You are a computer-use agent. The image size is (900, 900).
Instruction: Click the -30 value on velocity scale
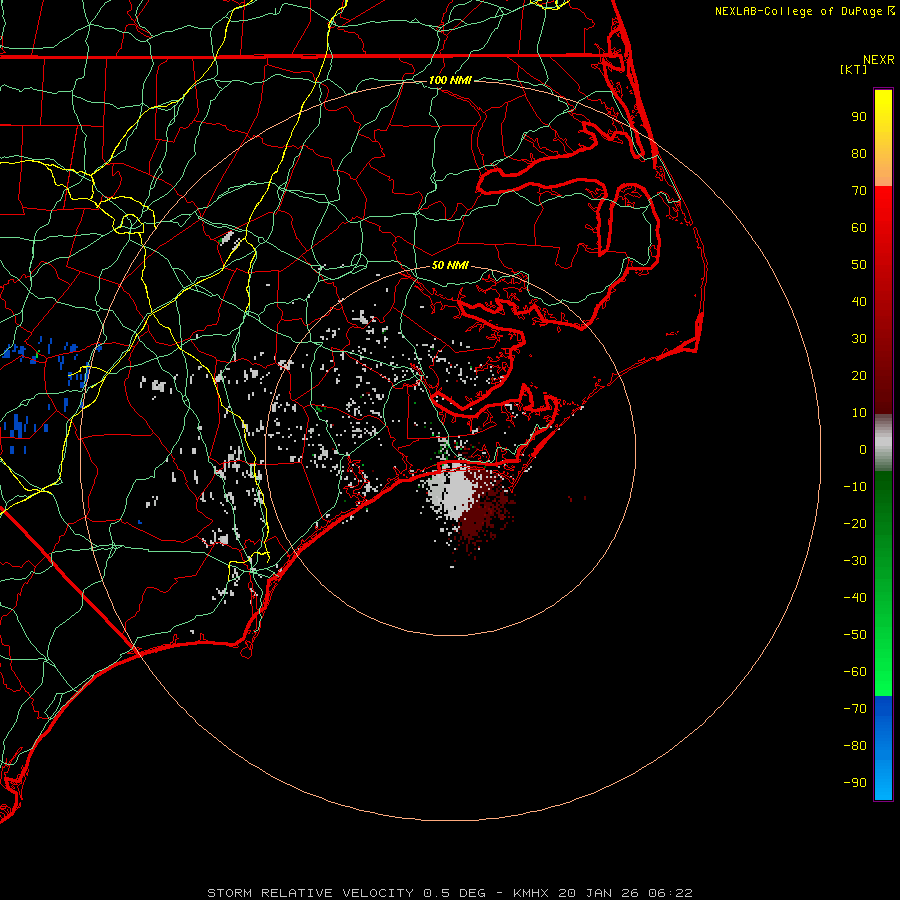click(x=855, y=561)
